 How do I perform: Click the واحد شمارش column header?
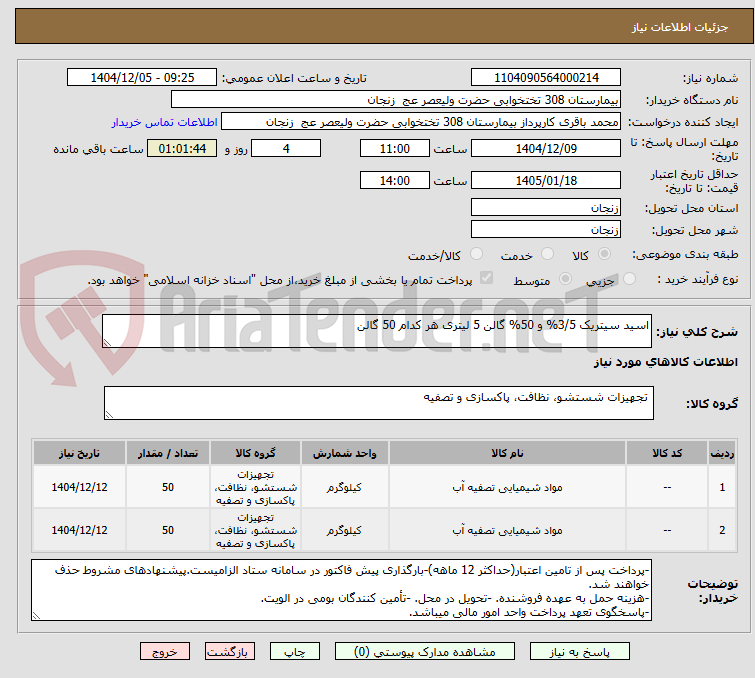pos(344,453)
